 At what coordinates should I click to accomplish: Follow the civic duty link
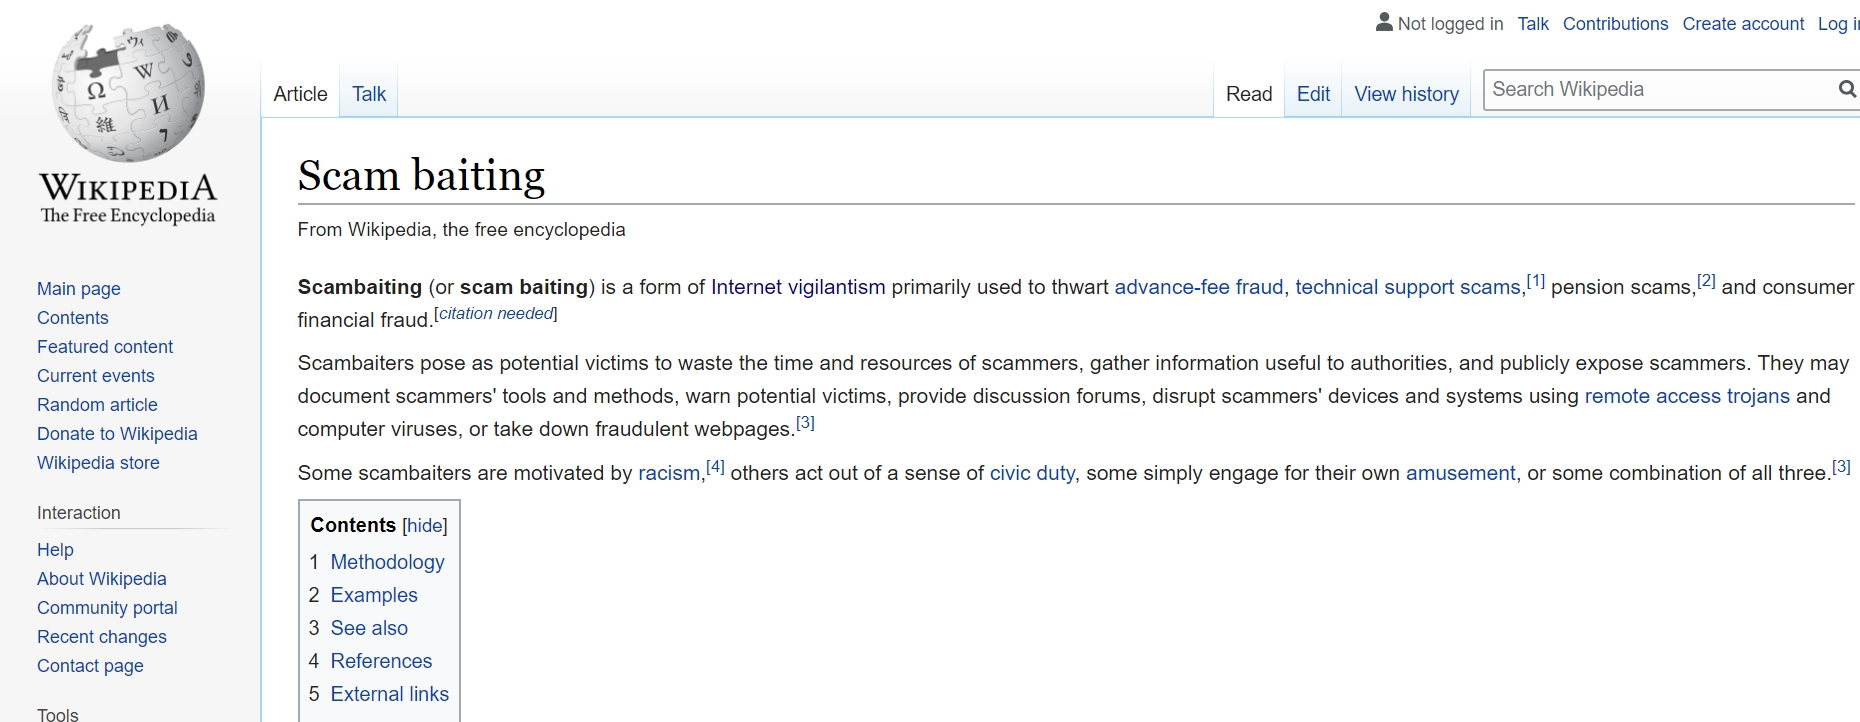1032,474
